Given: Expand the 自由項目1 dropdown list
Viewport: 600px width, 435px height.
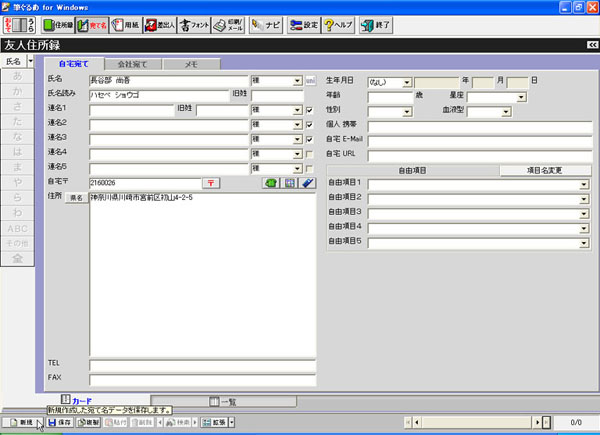Looking at the screenshot, I should coord(584,184).
